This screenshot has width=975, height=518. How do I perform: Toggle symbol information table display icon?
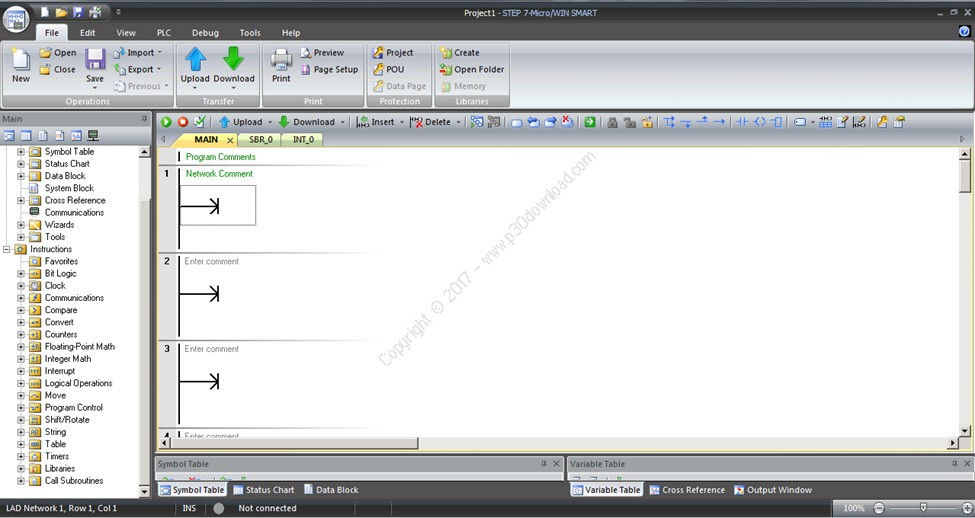click(825, 122)
